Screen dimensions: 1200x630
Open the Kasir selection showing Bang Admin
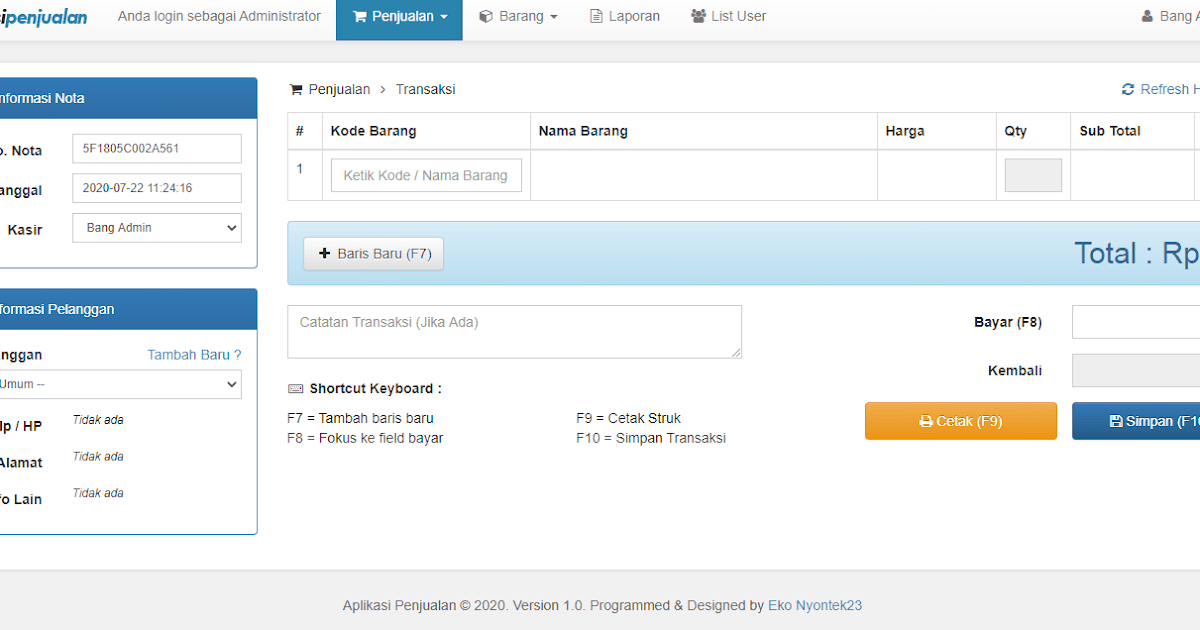156,228
